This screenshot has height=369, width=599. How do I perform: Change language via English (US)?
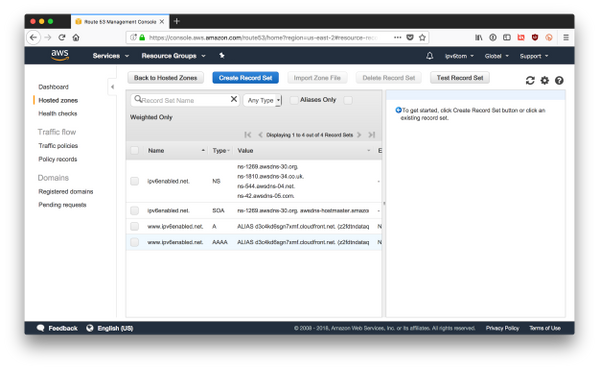tap(110, 328)
